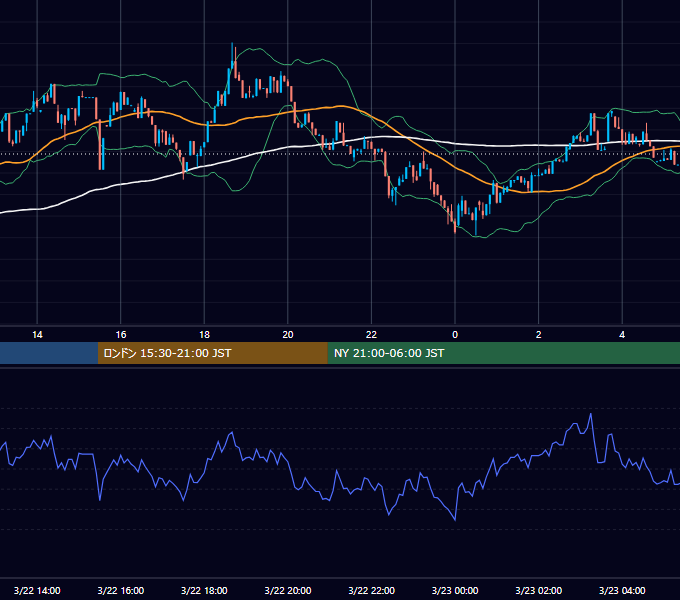Click the 3/22 14:00 date label
This screenshot has width=680, height=600.
pos(37,590)
